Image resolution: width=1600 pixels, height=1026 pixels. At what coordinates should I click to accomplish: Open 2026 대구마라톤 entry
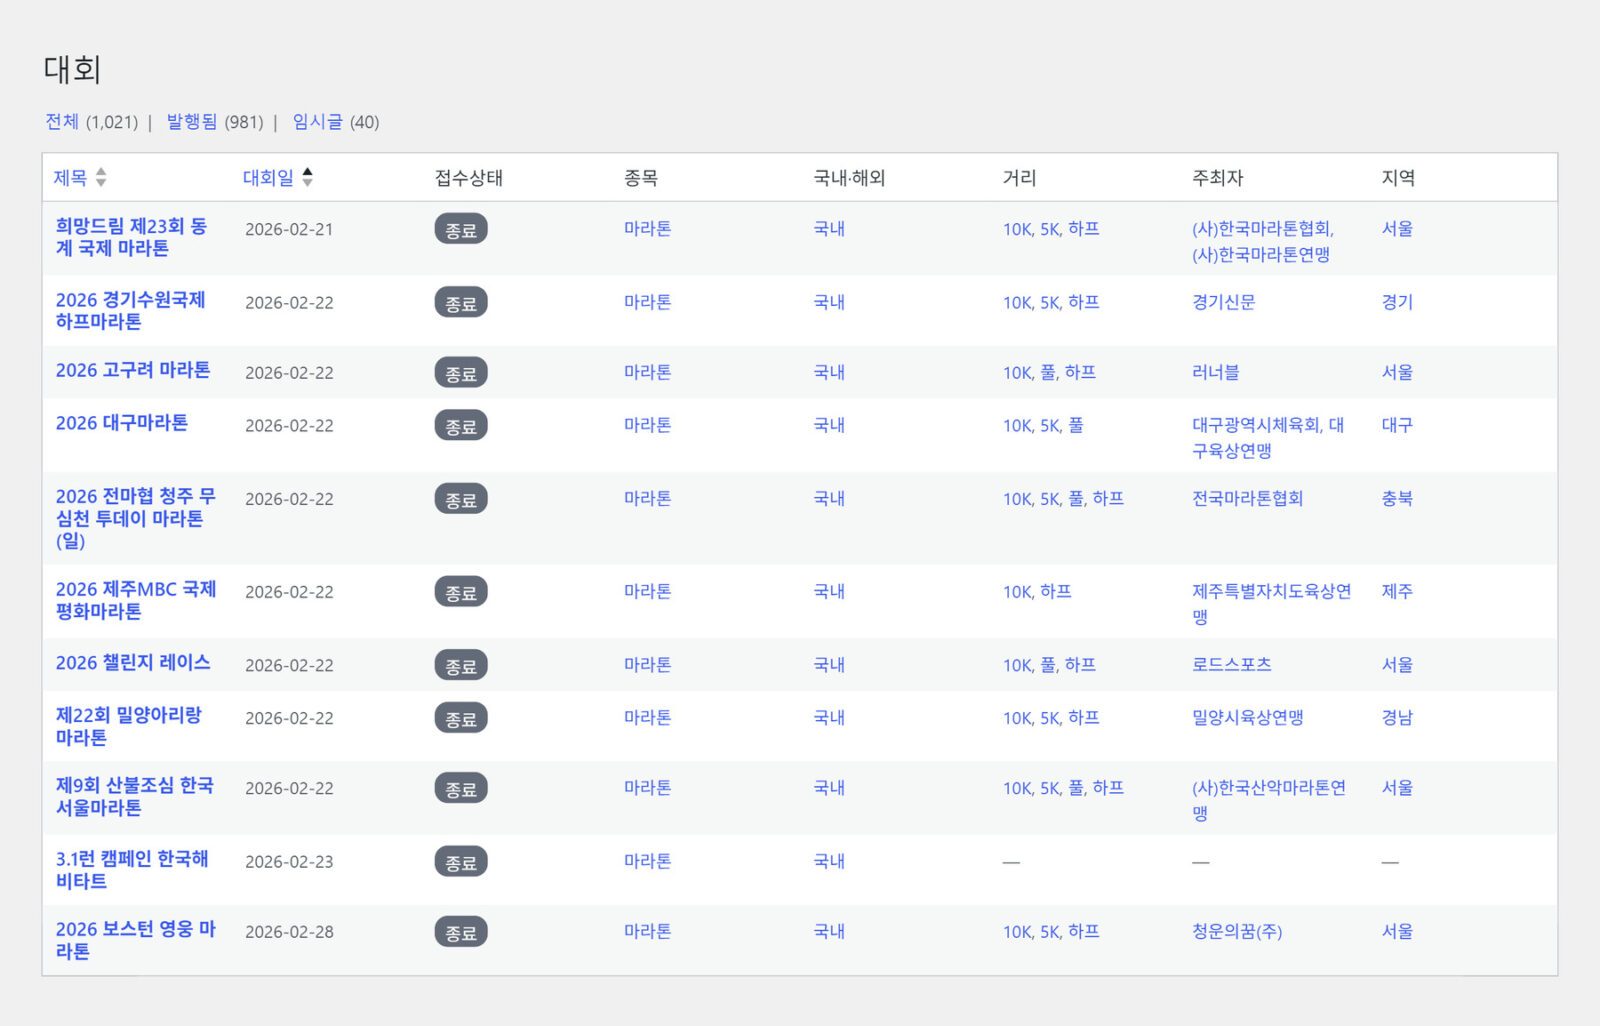pyautogui.click(x=122, y=424)
